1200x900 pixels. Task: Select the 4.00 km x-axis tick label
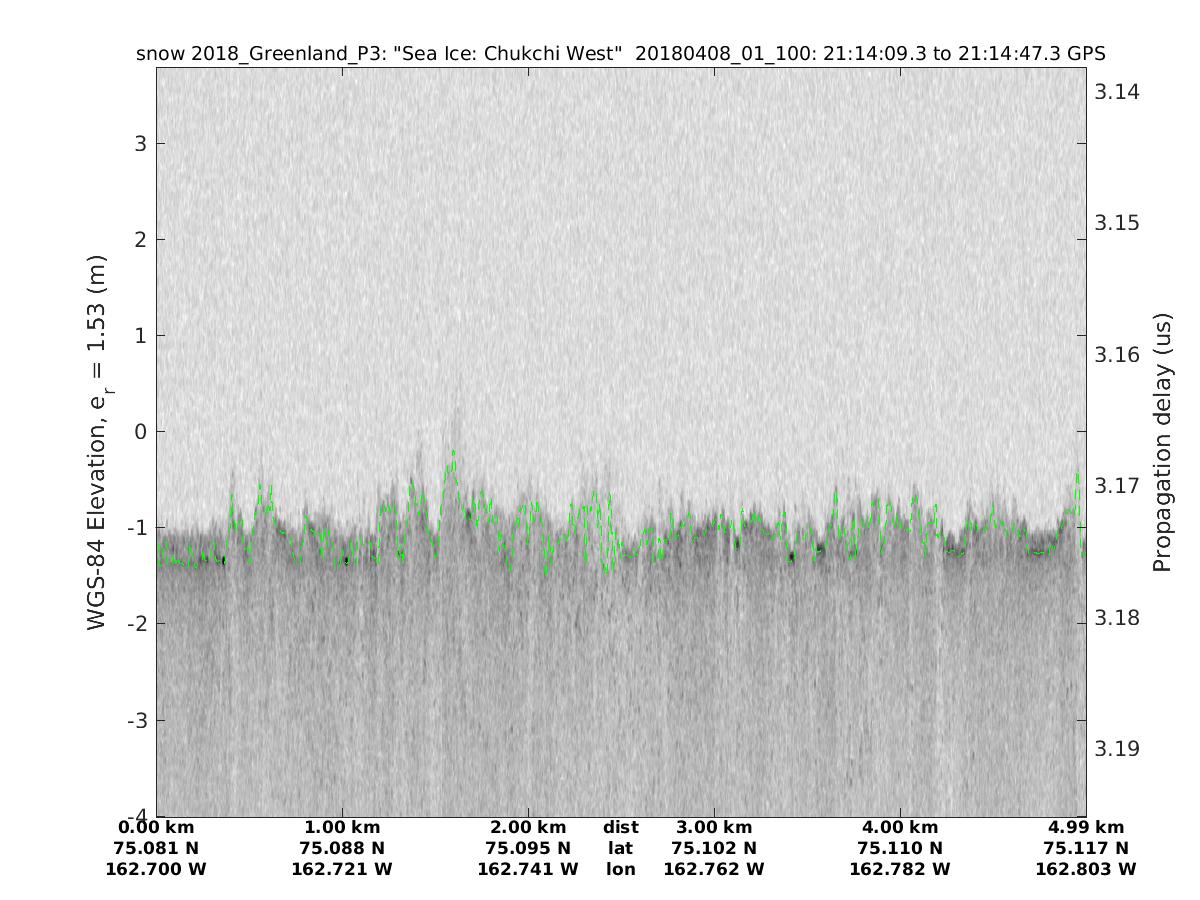(900, 827)
